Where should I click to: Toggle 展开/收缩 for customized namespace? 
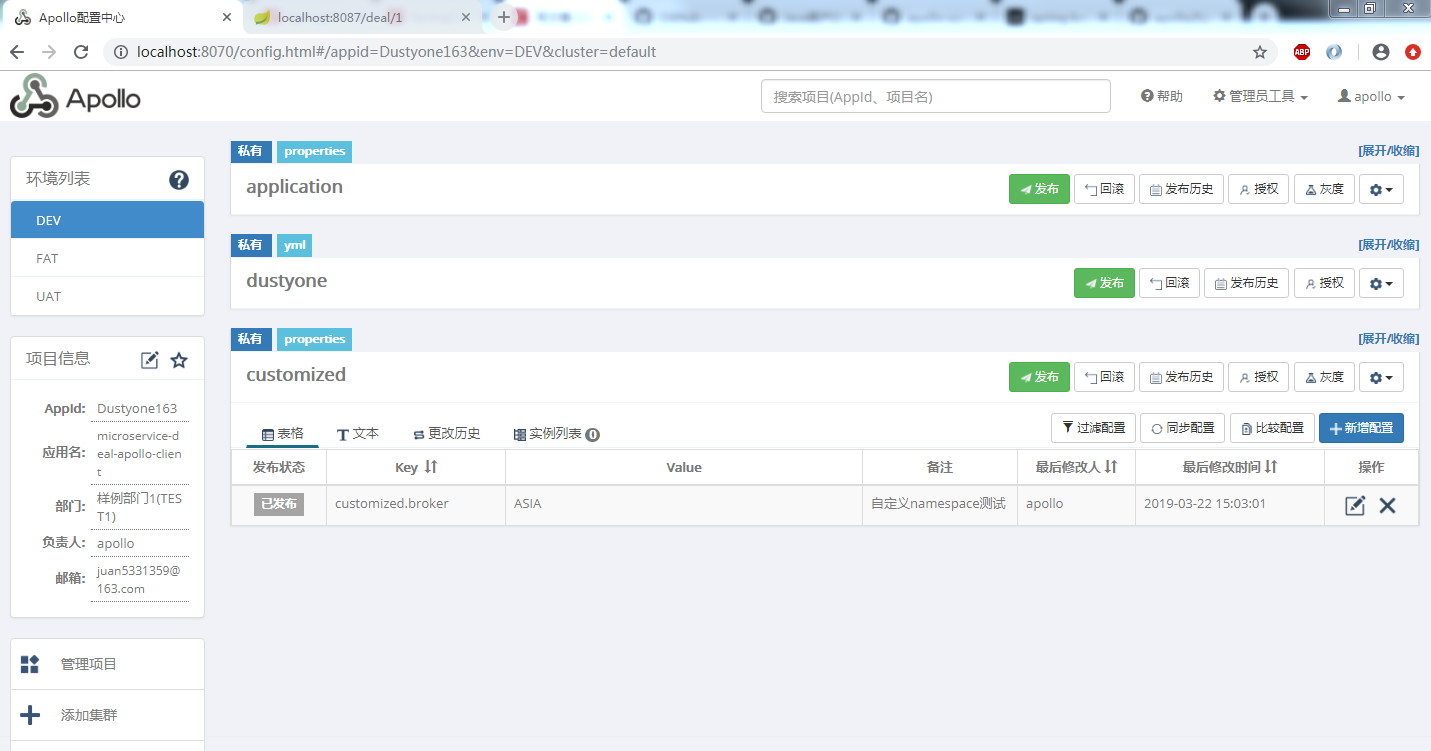coord(1388,339)
